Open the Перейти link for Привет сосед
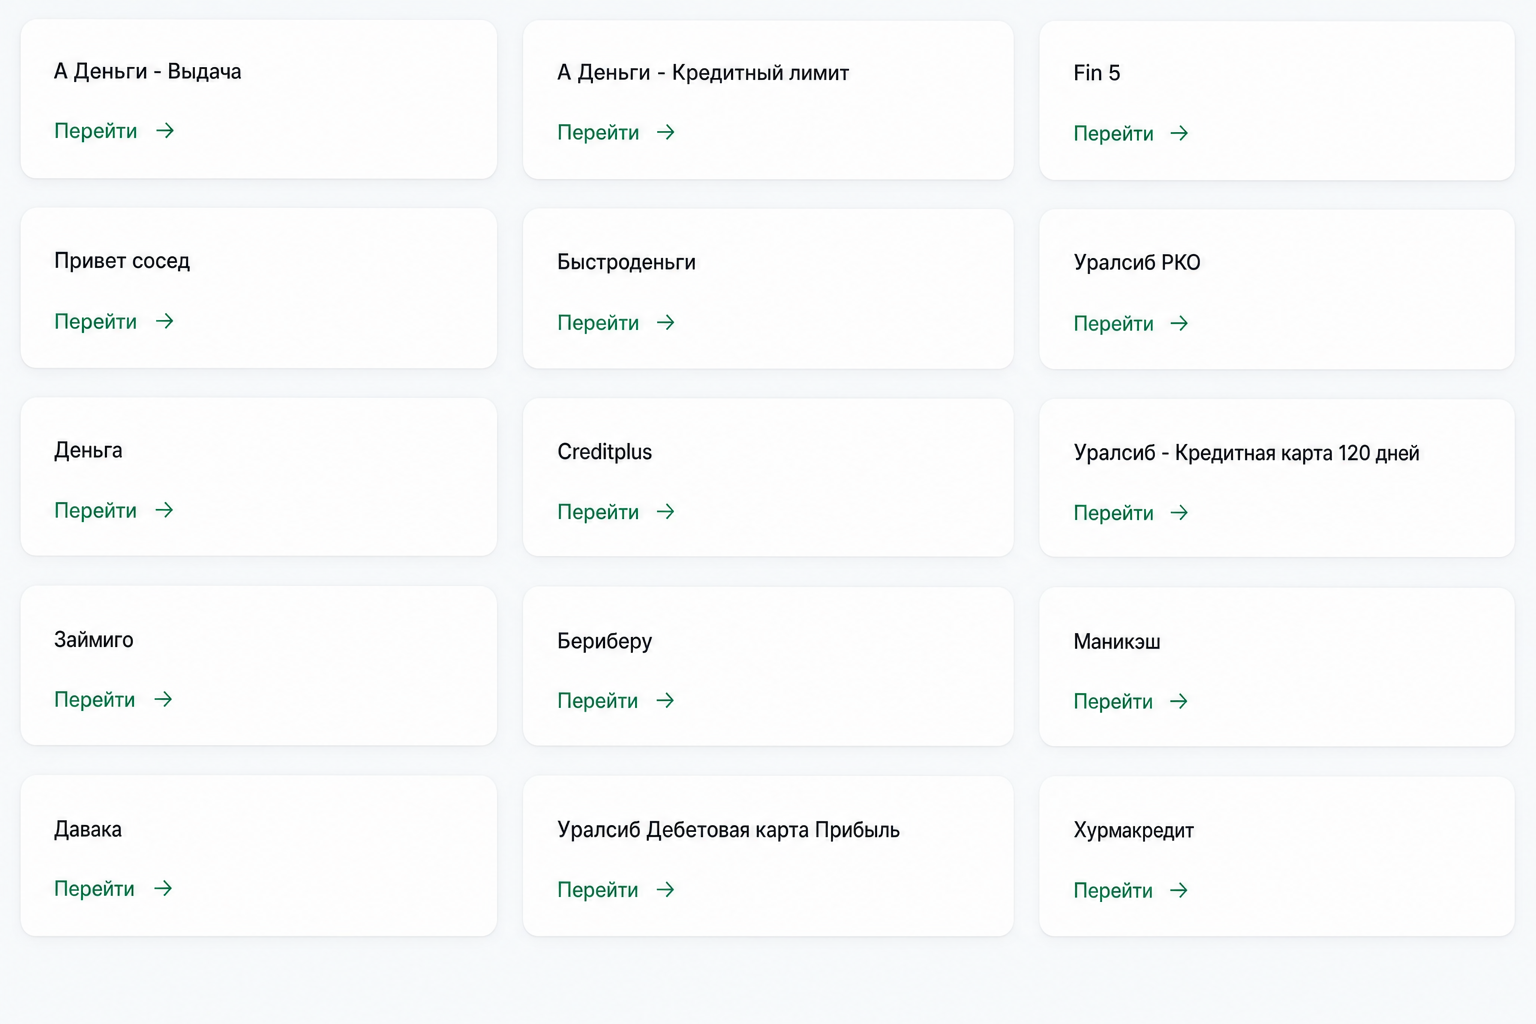Image resolution: width=1536 pixels, height=1024 pixels. (96, 322)
